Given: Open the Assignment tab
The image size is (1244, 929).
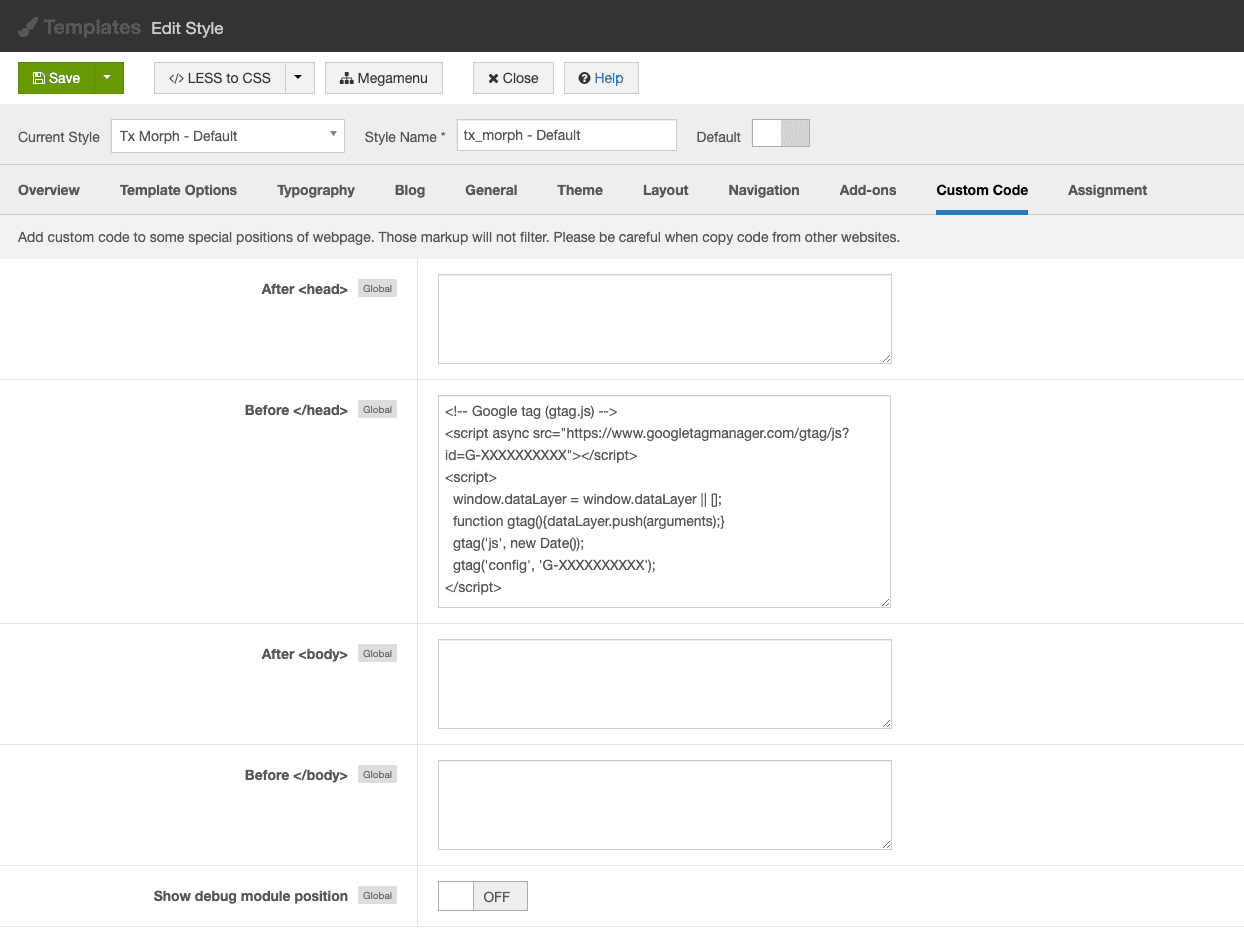Looking at the screenshot, I should coord(1107,190).
